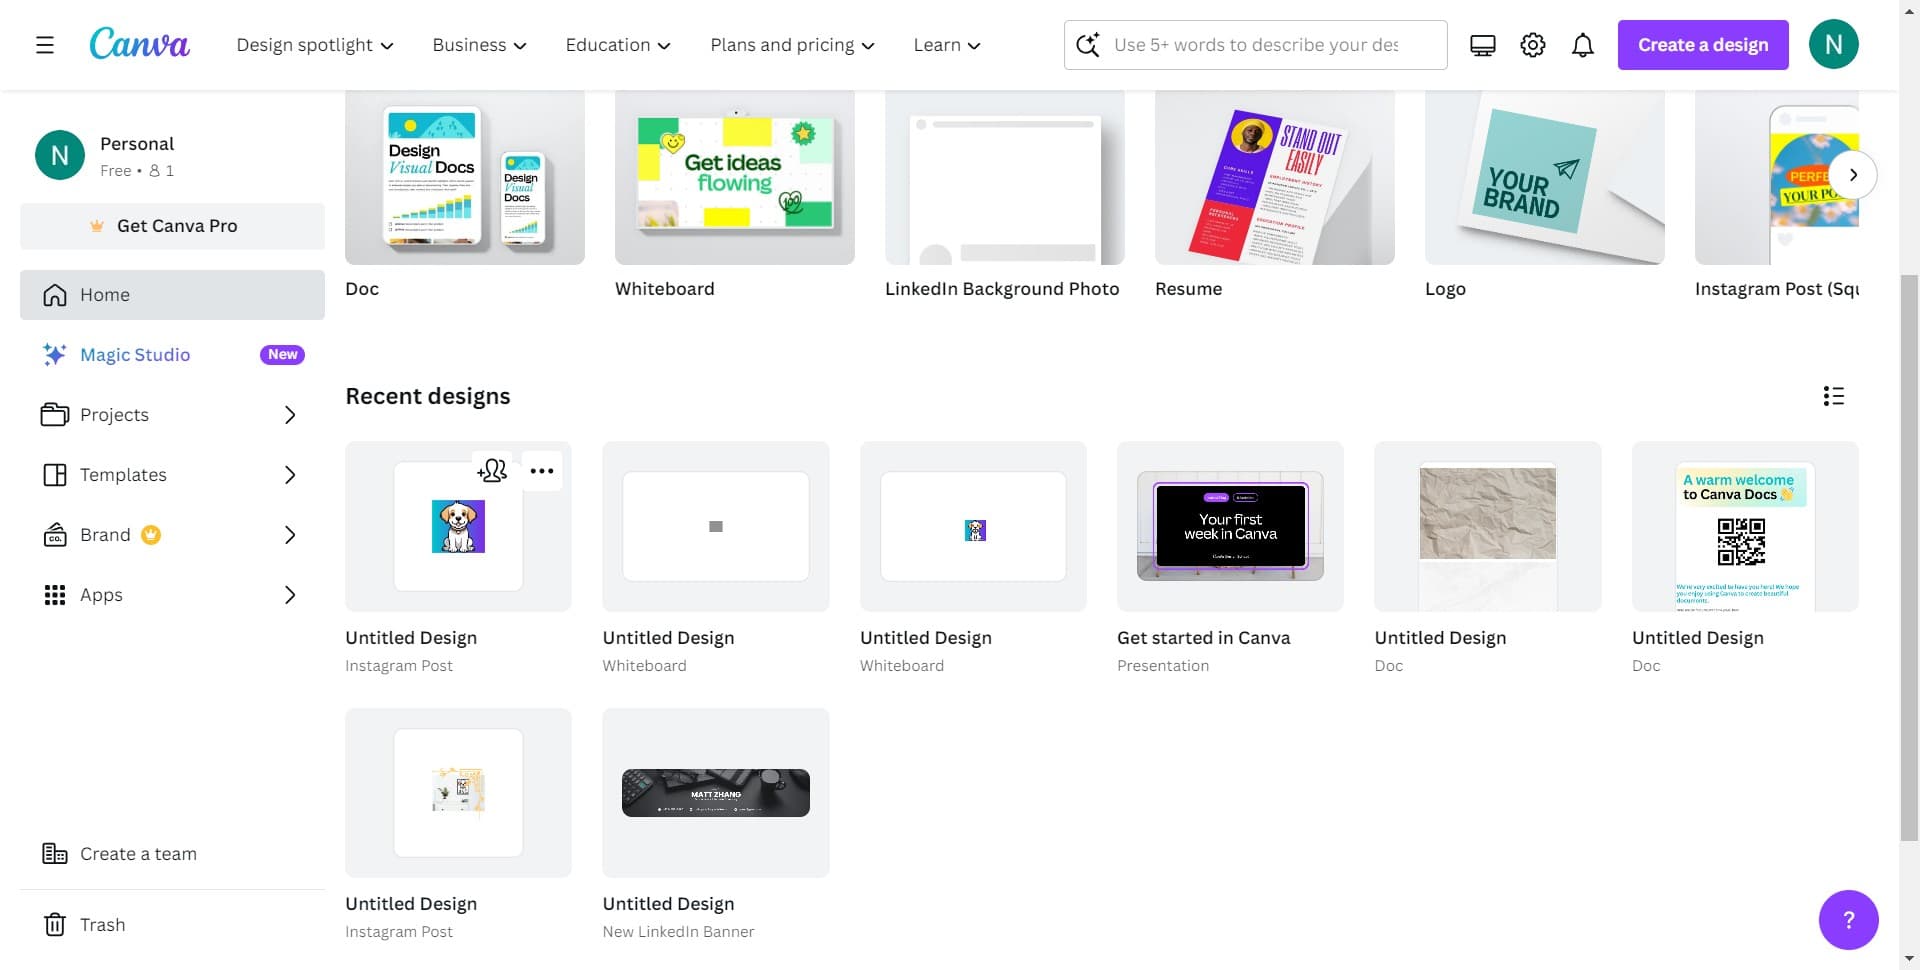Open Apps in the sidebar
The height and width of the screenshot is (970, 1920).
(x=172, y=595)
